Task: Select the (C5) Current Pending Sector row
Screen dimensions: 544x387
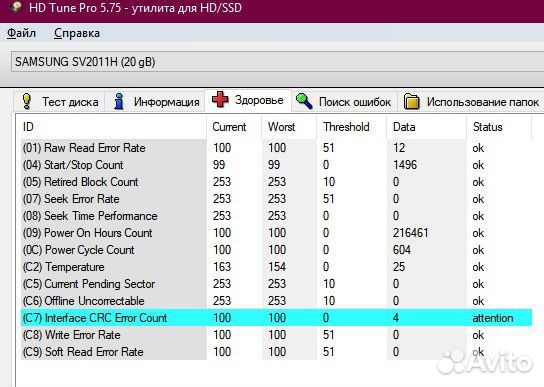Action: click(x=276, y=284)
